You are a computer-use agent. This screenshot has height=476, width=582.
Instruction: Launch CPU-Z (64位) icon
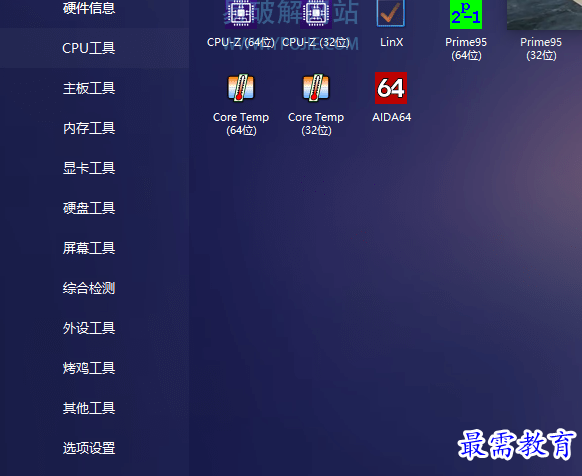(x=241, y=14)
